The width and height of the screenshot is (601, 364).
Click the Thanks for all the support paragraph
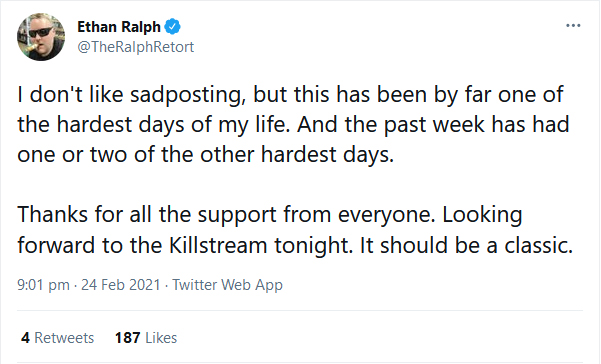click(295, 230)
